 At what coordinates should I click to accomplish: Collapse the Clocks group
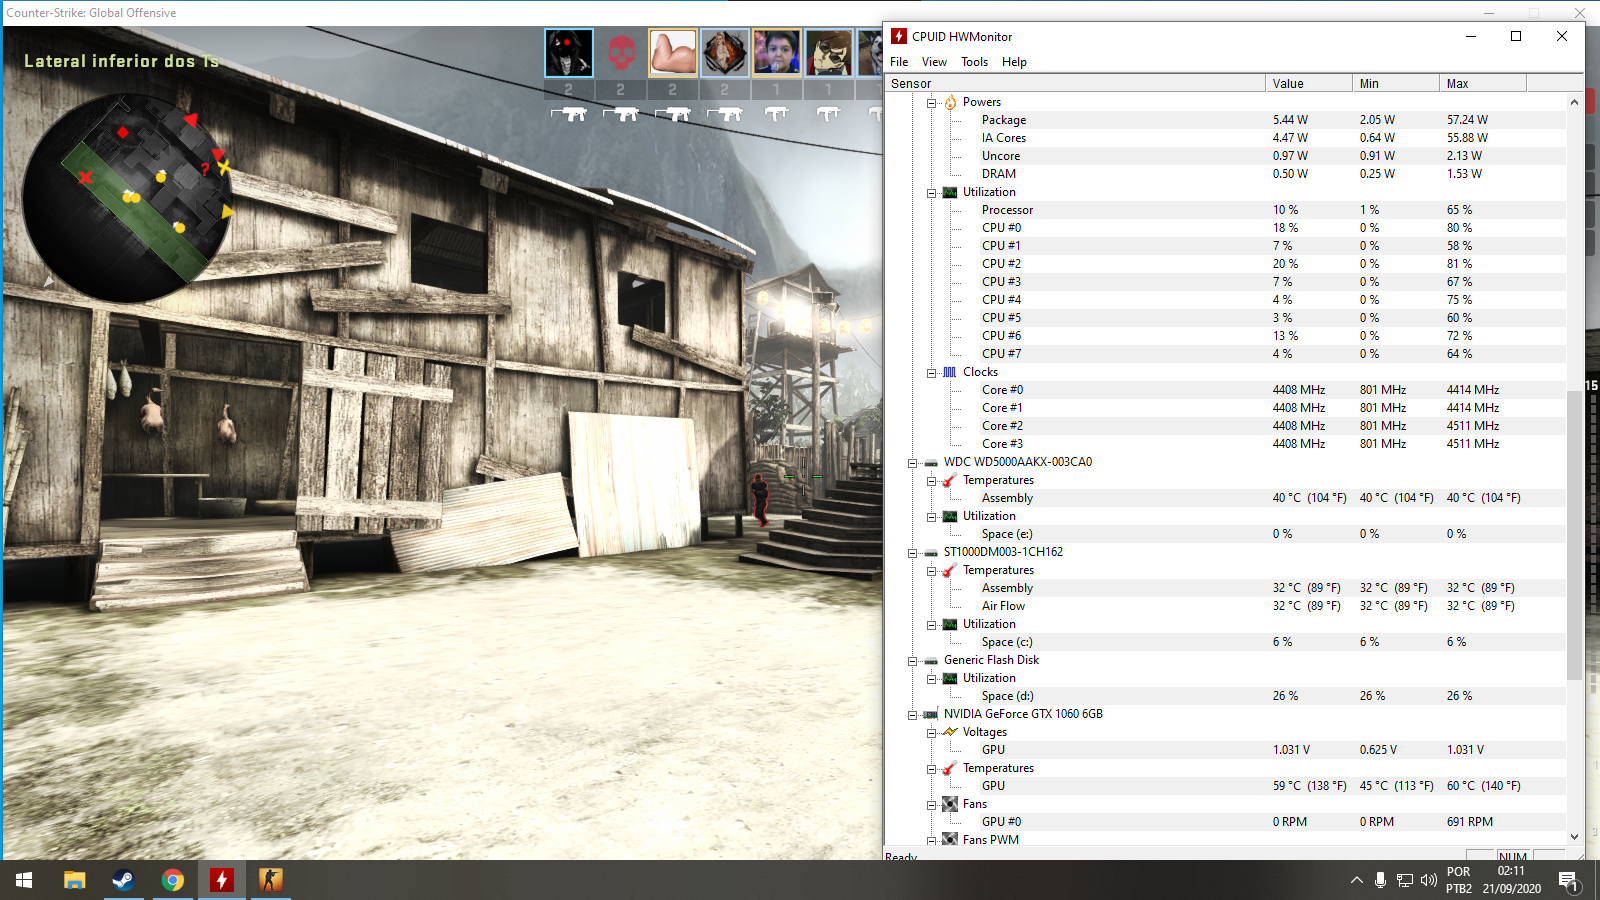click(x=931, y=372)
